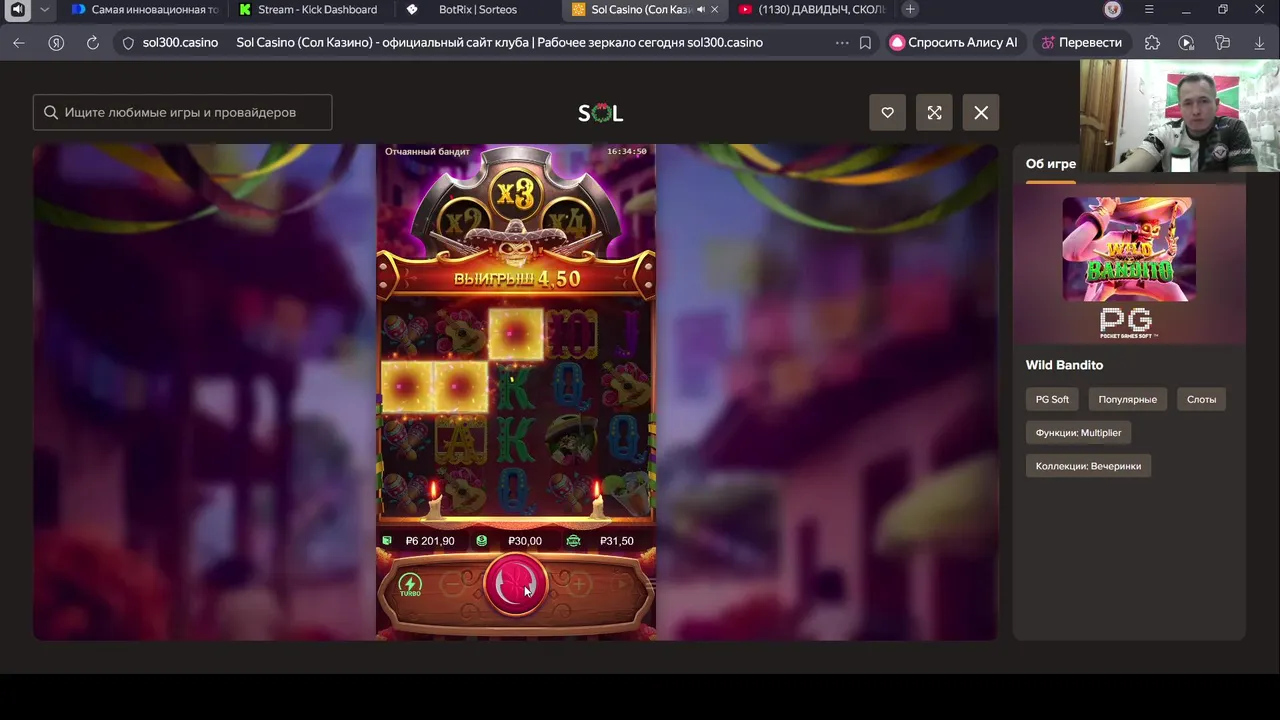
Task: Click the wallet balance icon
Action: [x=387, y=541]
